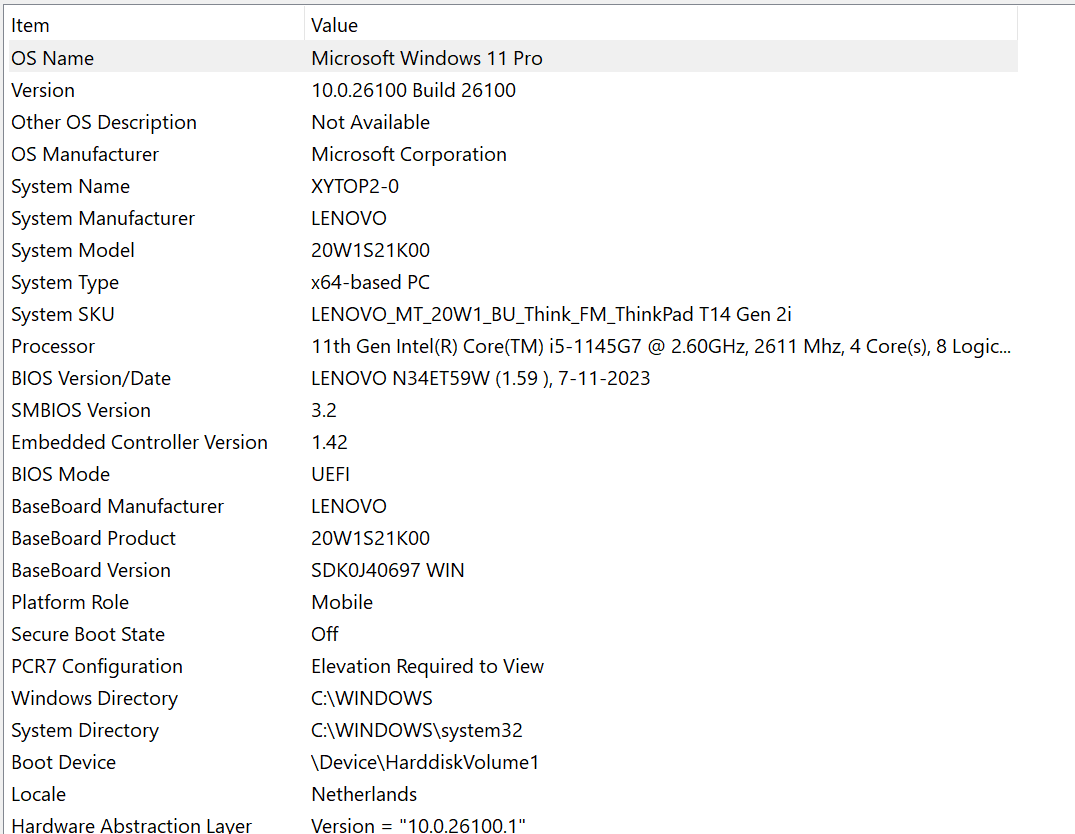This screenshot has width=1075, height=834.
Task: Select the System SKU label
Action: [x=63, y=314]
